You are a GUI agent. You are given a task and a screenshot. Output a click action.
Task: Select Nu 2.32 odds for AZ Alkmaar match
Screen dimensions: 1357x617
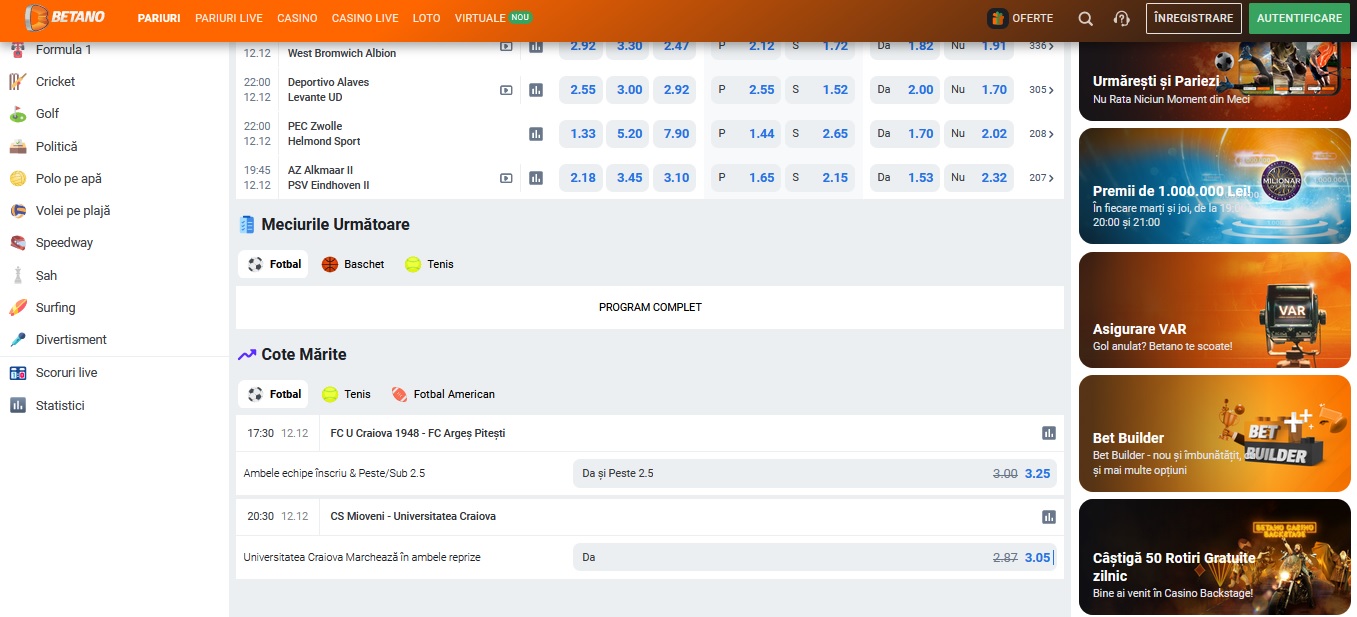[x=979, y=178]
